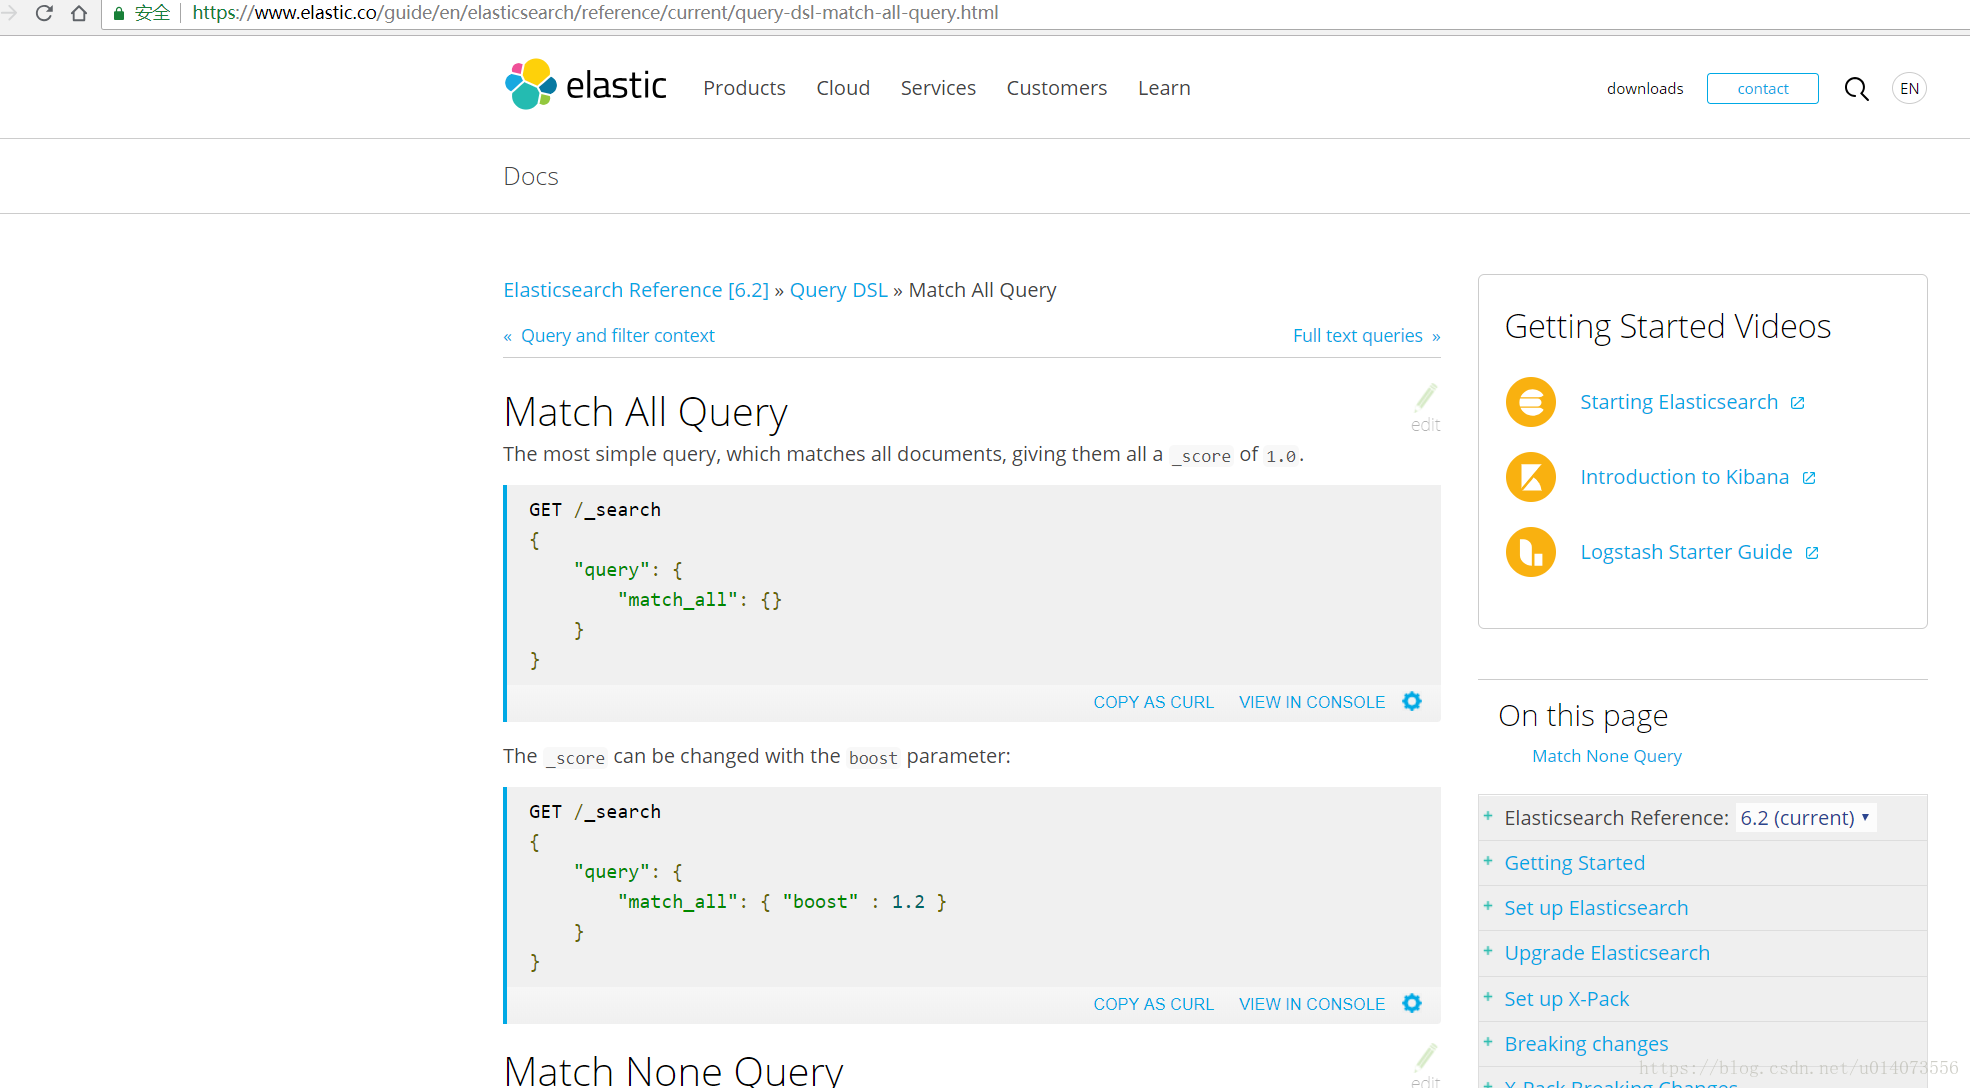
Task: Open the Learn menu
Action: (1164, 88)
